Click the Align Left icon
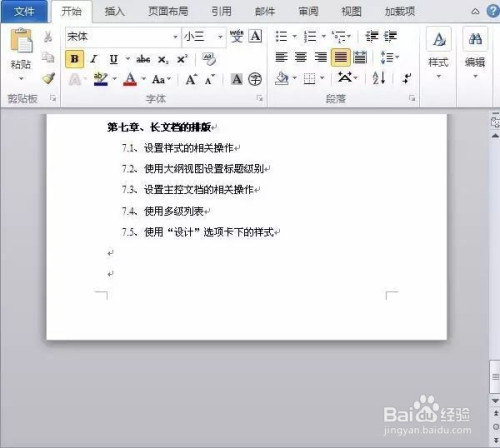 (x=282, y=57)
